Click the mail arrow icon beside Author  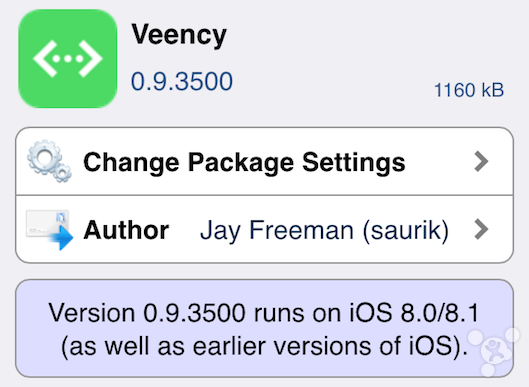click(50, 230)
